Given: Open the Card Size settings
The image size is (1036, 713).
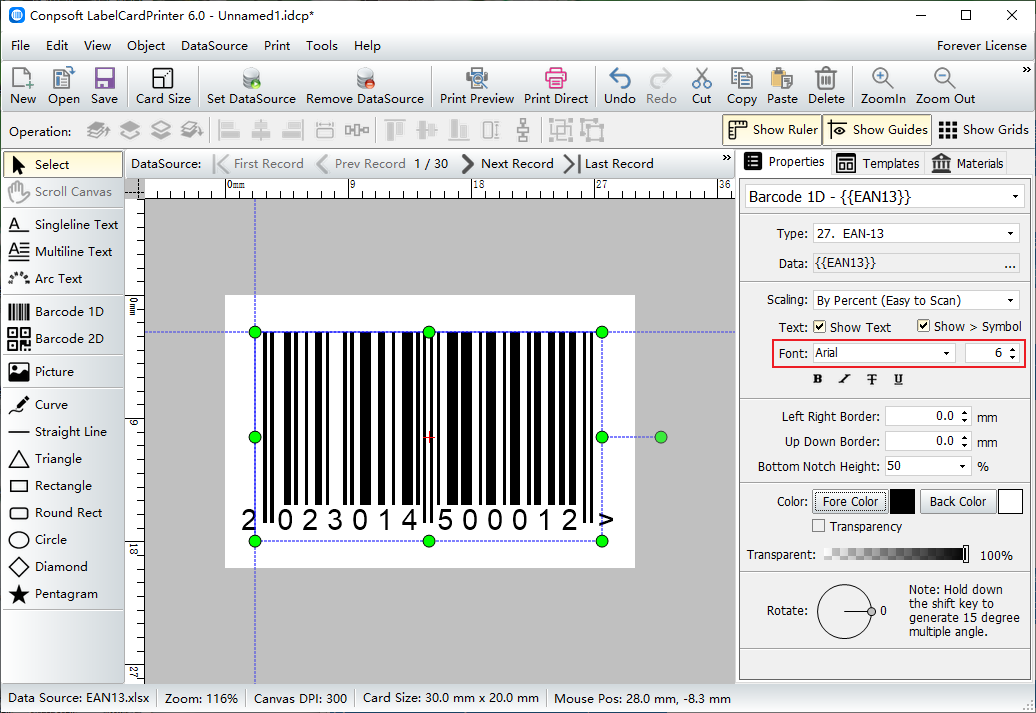Looking at the screenshot, I should click(163, 86).
